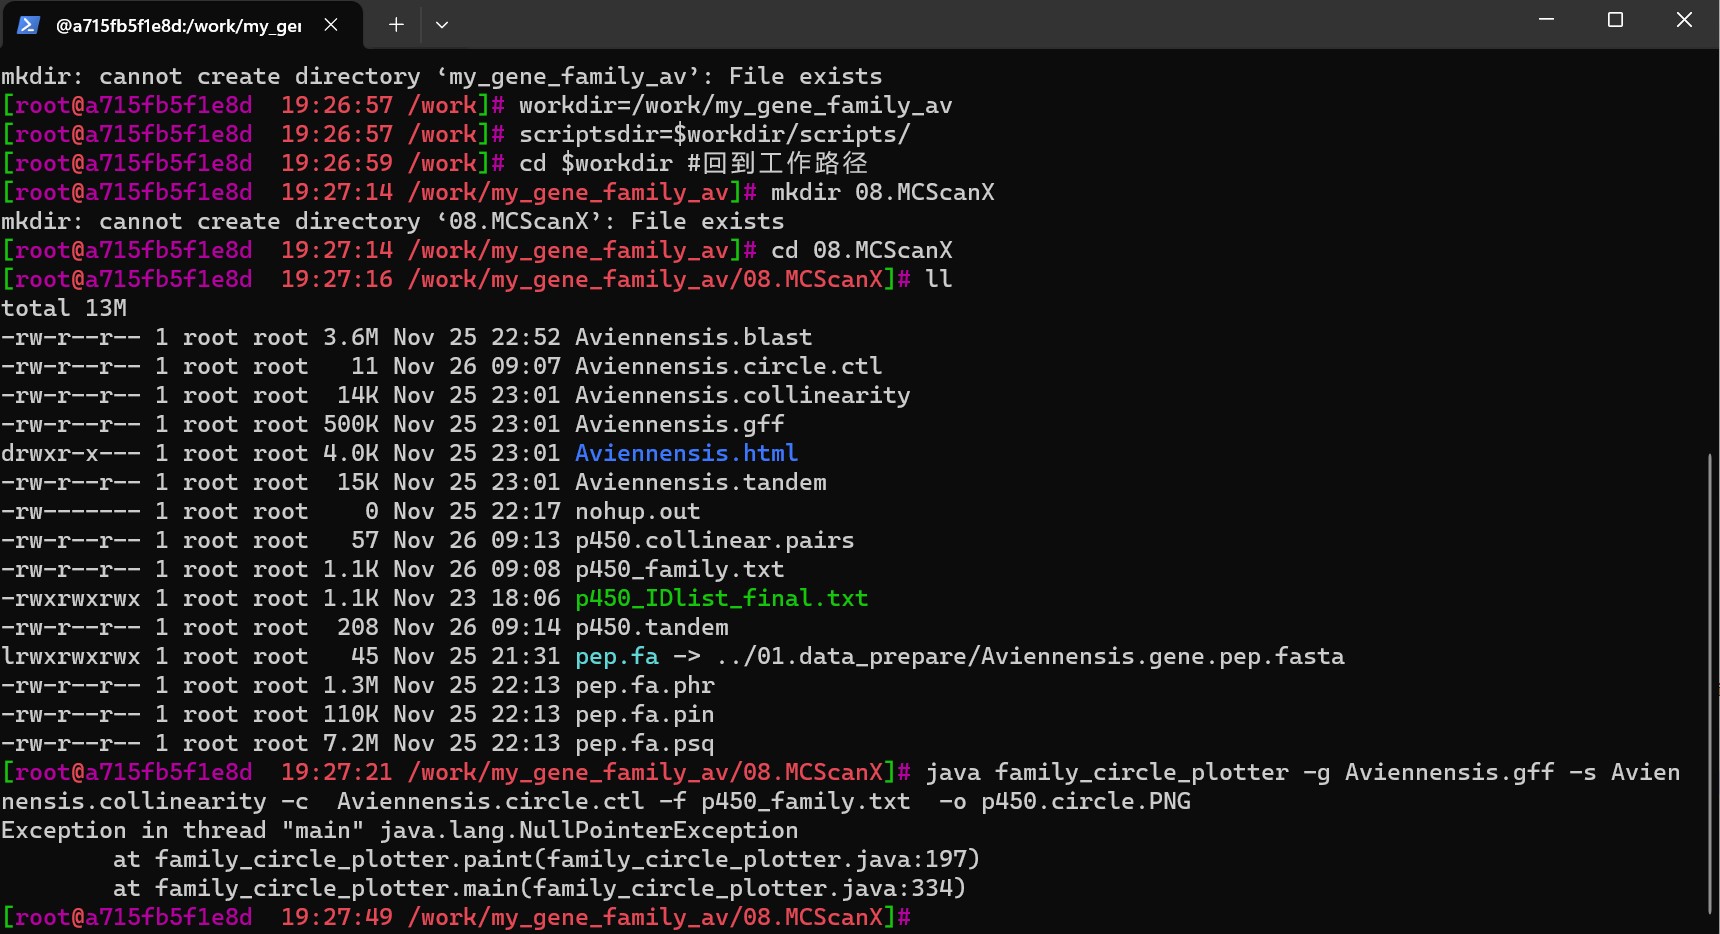Image resolution: width=1720 pixels, height=934 pixels.
Task: Click the output name p450.circle.PNG
Action: tap(1085, 801)
